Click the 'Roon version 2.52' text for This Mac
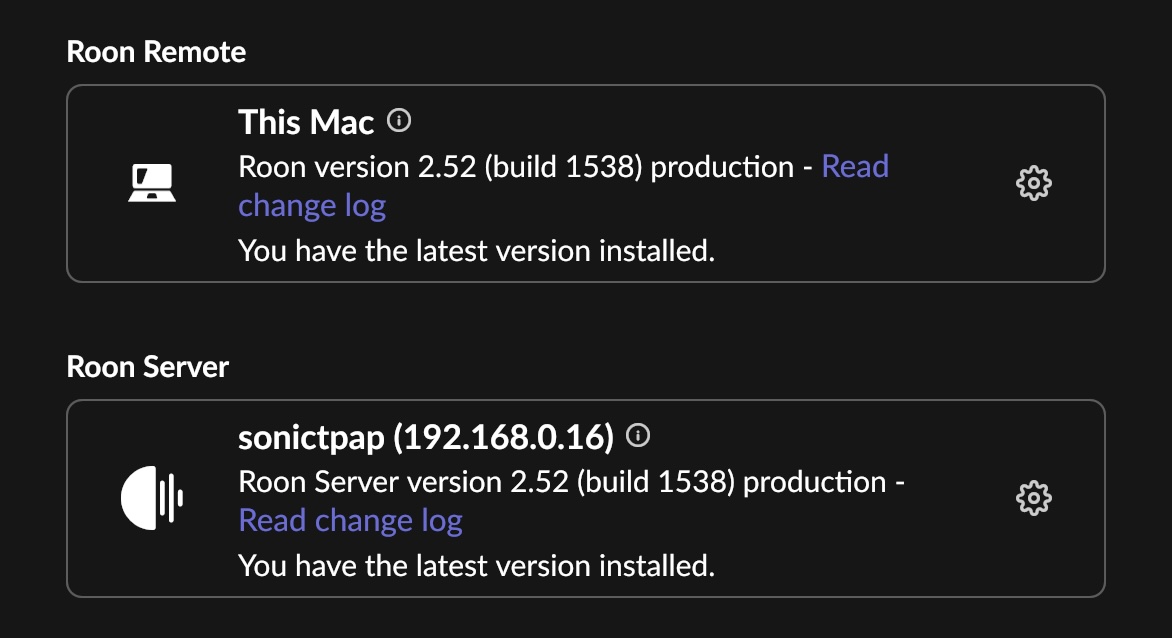The image size is (1172, 638). (x=357, y=167)
